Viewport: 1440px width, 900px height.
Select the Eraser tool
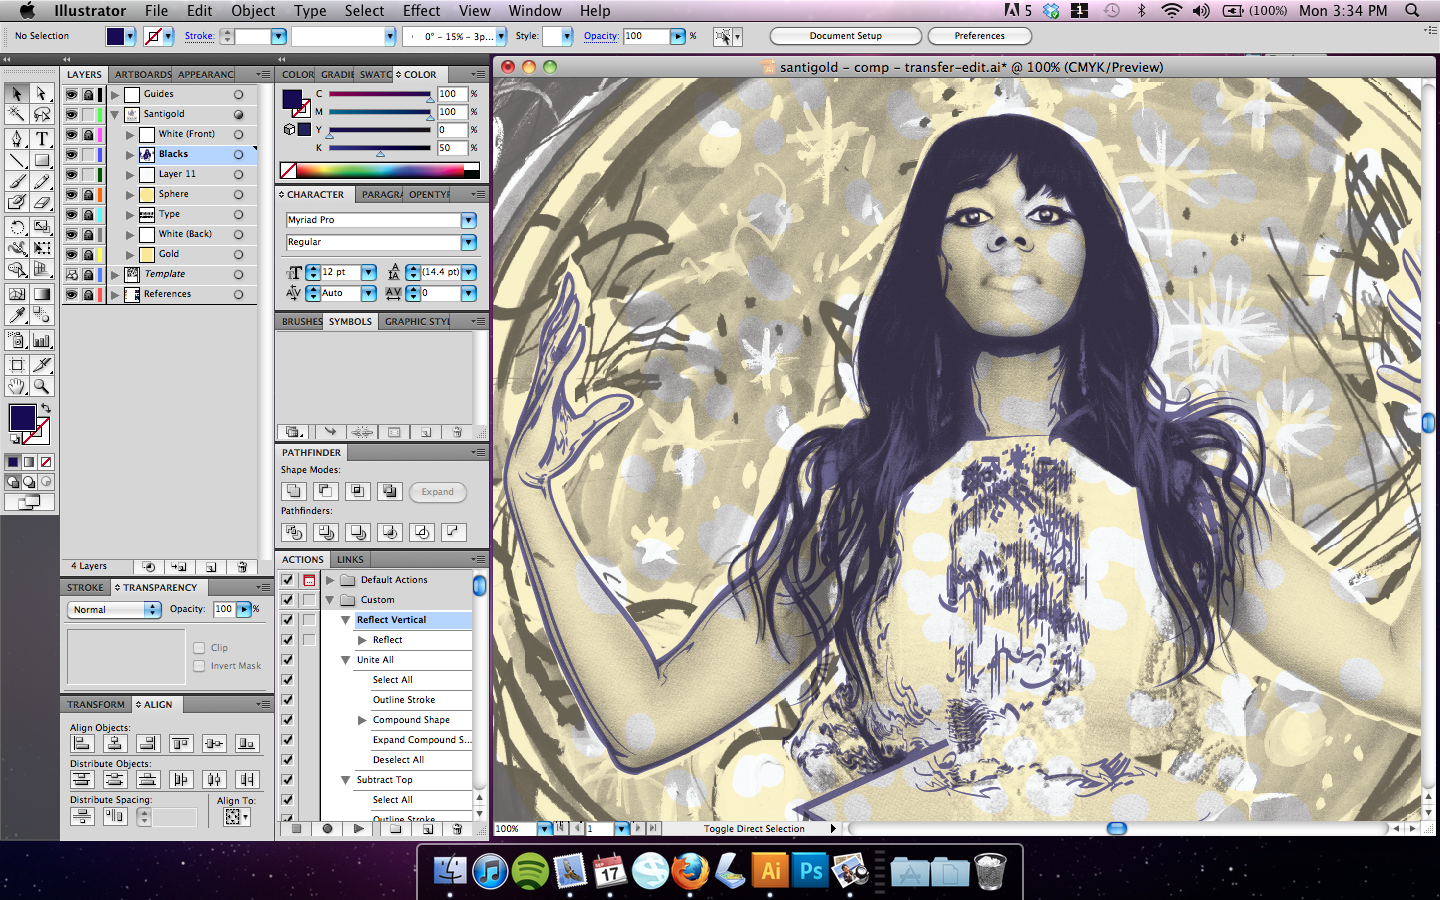click(x=42, y=202)
